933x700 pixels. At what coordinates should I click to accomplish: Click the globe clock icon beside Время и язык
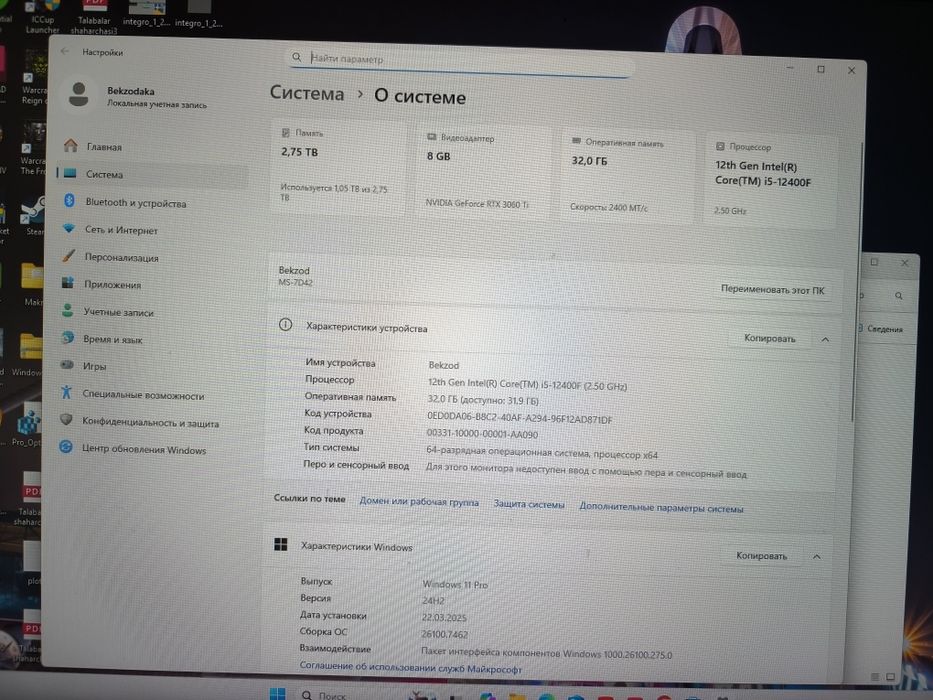coord(68,338)
